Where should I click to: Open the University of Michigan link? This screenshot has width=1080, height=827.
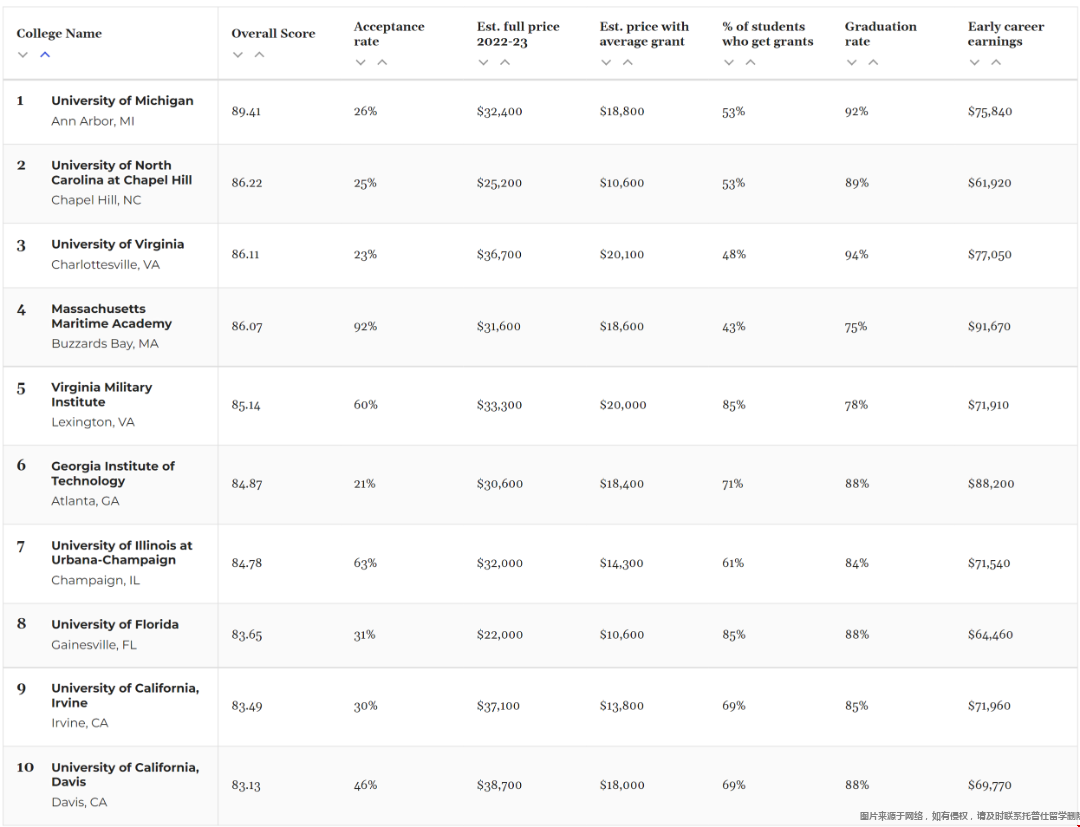pyautogui.click(x=122, y=101)
